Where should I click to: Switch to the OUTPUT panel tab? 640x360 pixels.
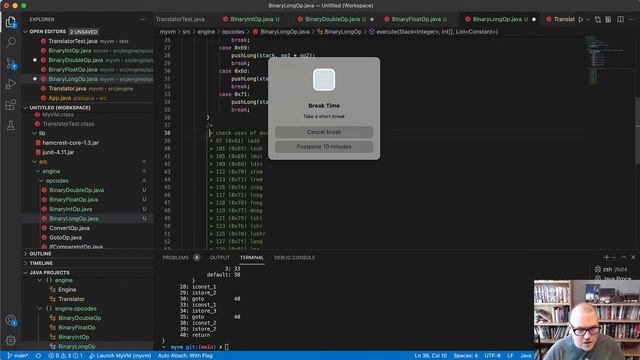[x=220, y=258]
